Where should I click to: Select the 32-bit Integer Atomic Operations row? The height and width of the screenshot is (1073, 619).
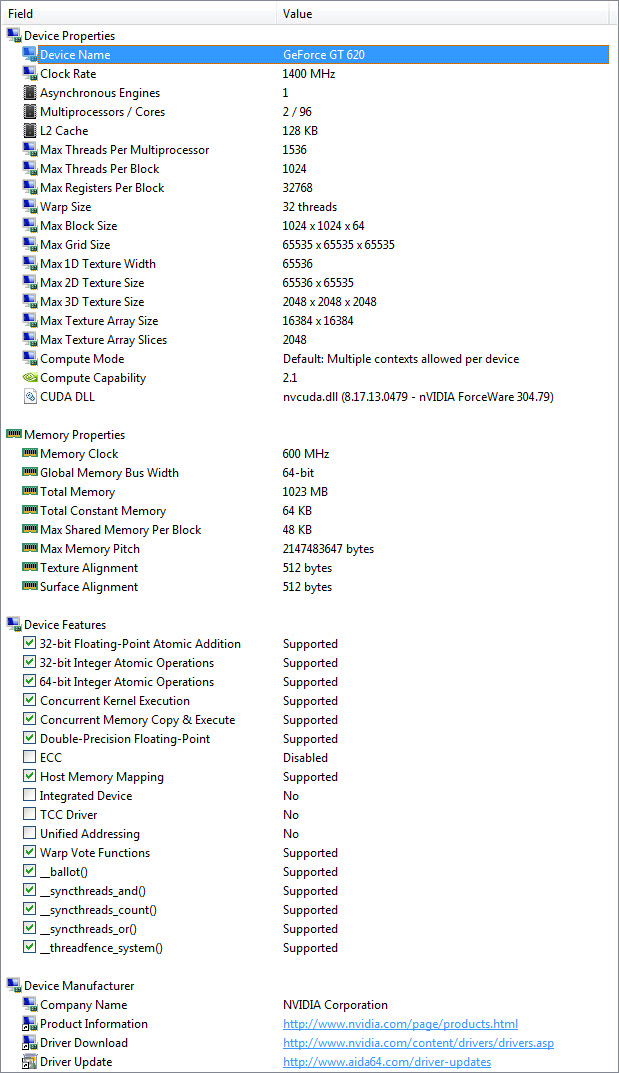pyautogui.click(x=306, y=662)
